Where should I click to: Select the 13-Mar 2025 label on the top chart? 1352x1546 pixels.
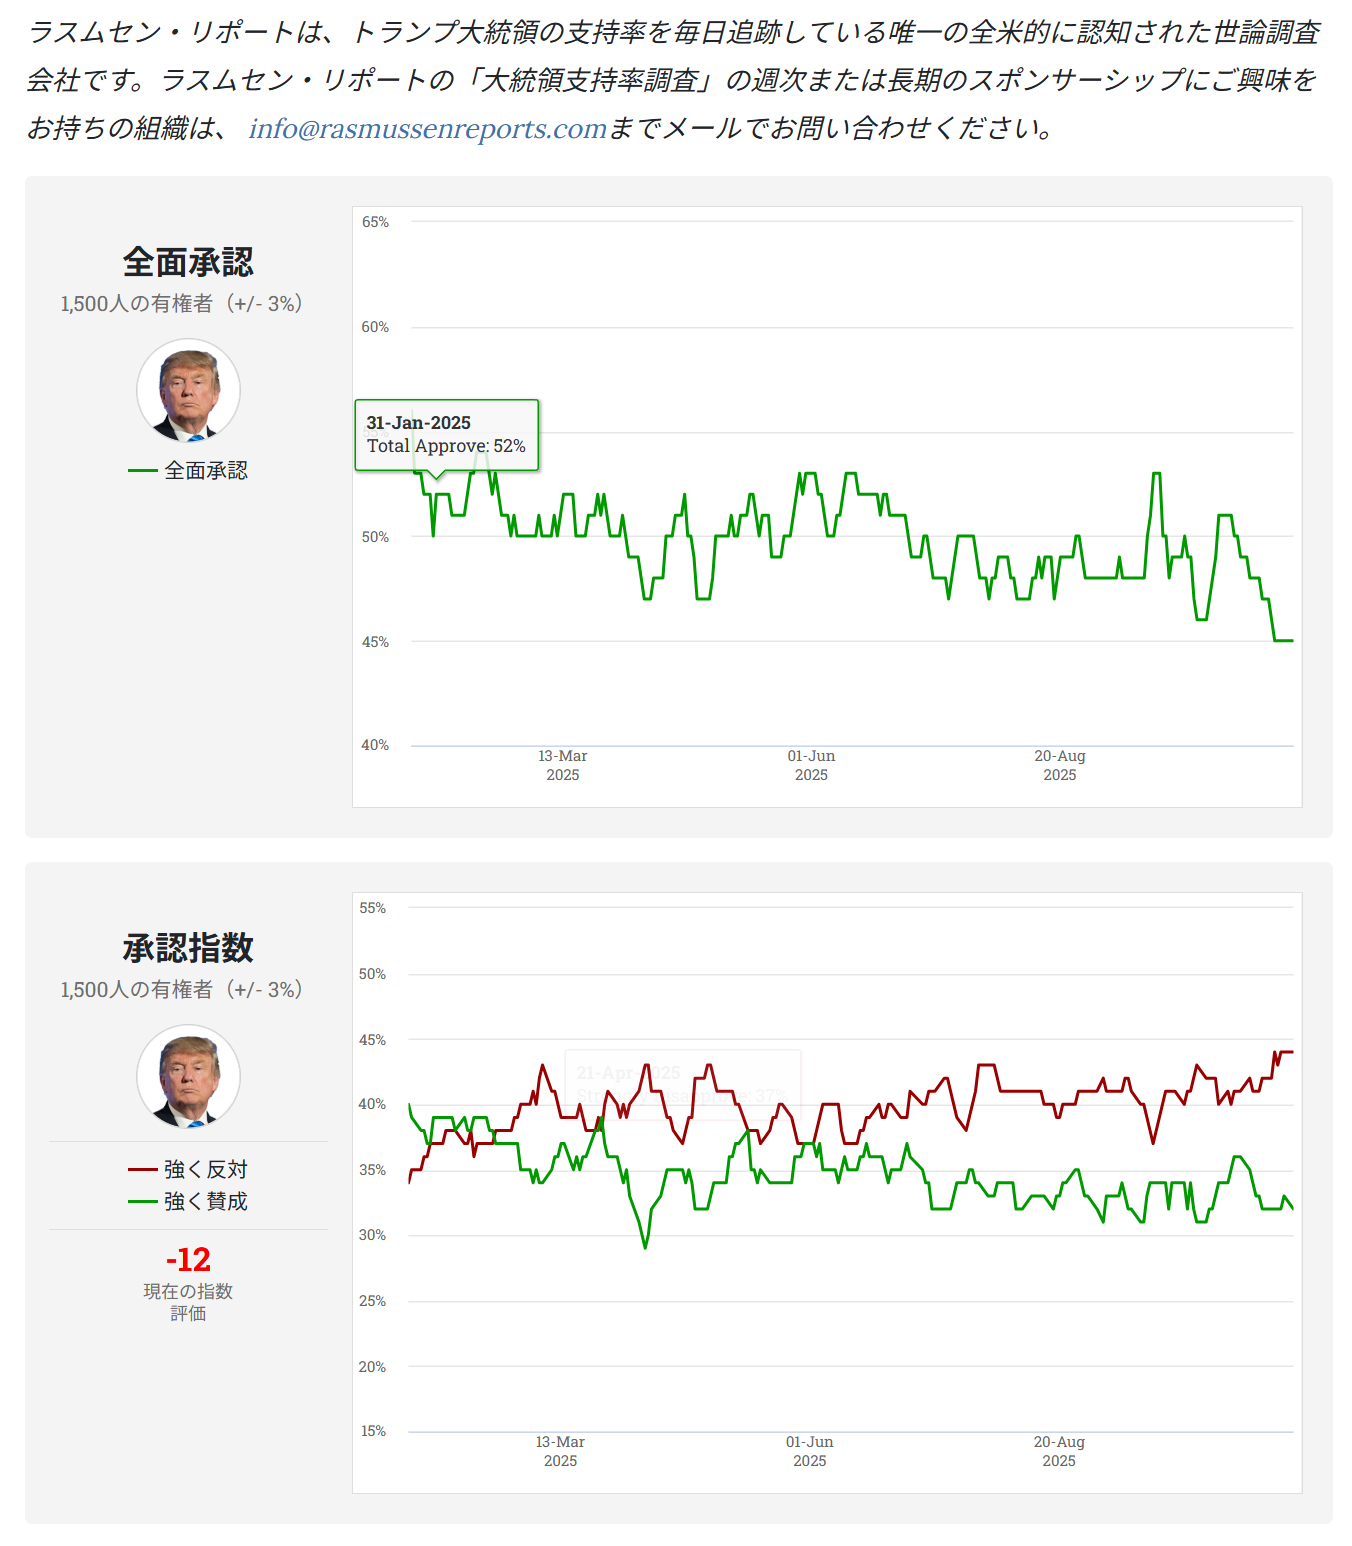click(562, 765)
